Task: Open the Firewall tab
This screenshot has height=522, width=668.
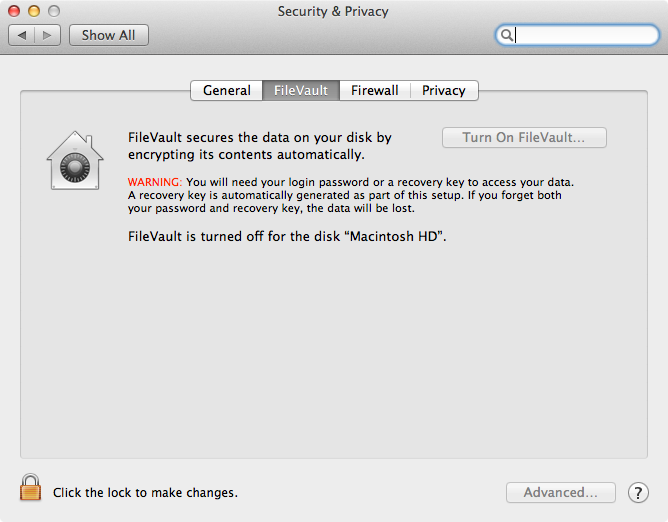Action: click(374, 90)
